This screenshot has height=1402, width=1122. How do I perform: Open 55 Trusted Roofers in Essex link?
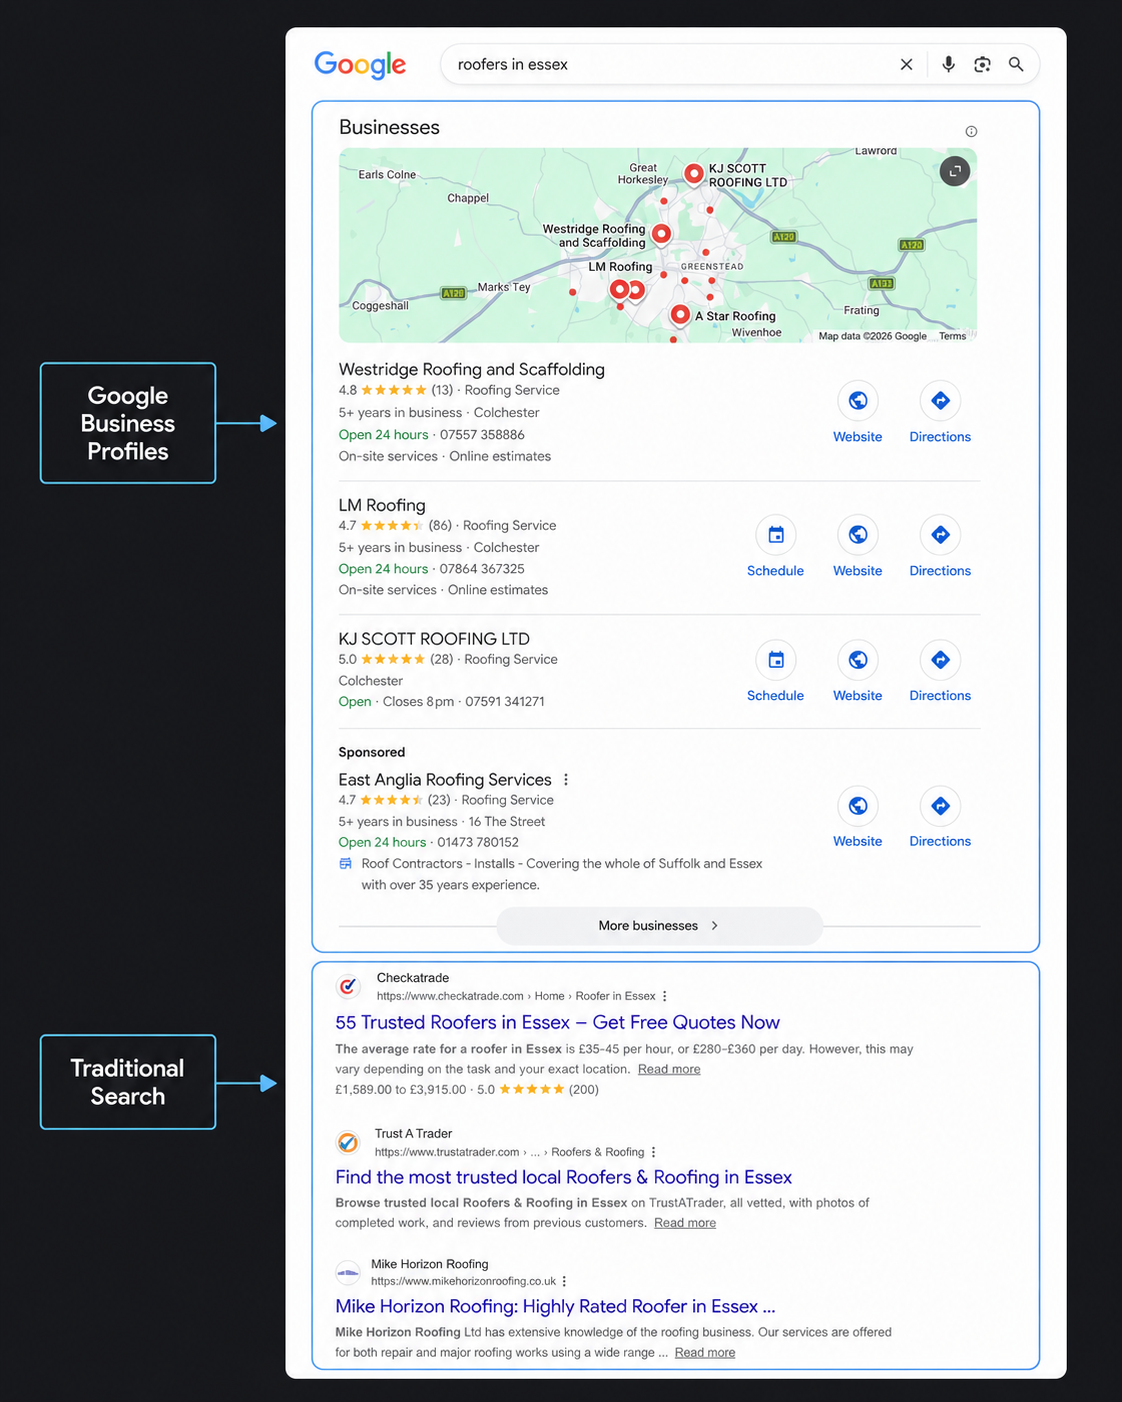pyautogui.click(x=557, y=1022)
